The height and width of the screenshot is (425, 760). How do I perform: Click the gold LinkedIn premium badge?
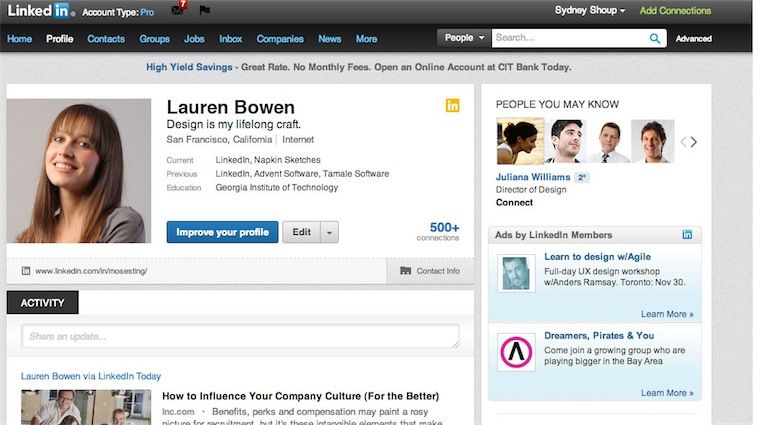click(x=452, y=105)
